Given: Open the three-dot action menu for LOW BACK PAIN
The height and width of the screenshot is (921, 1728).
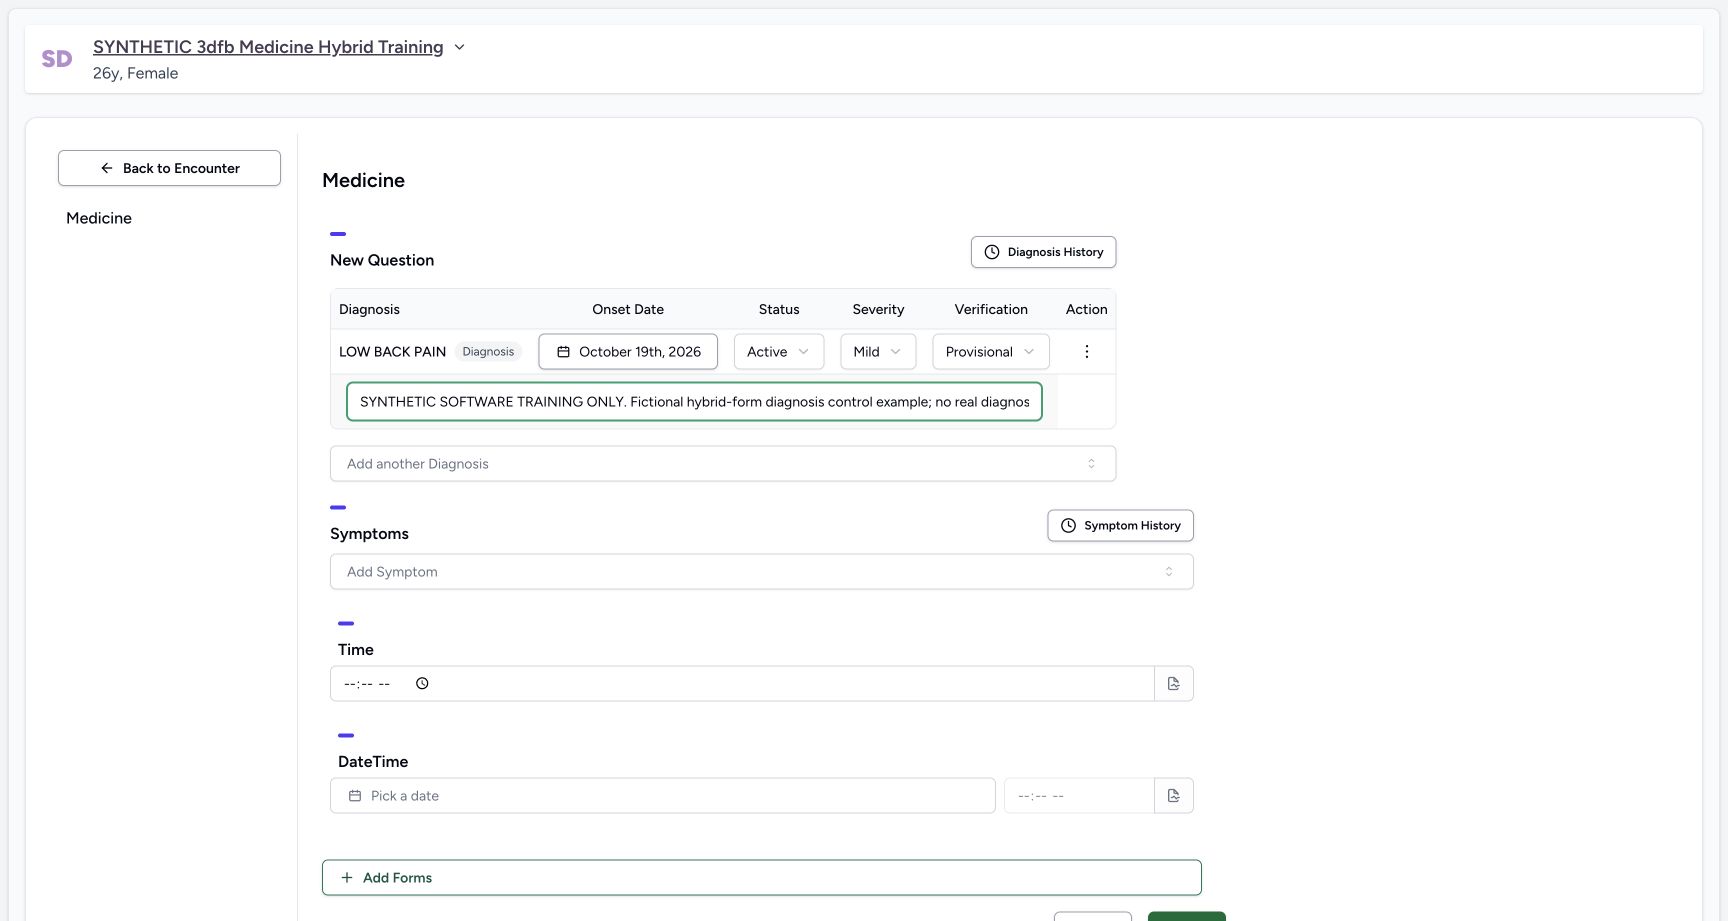Looking at the screenshot, I should [1086, 352].
